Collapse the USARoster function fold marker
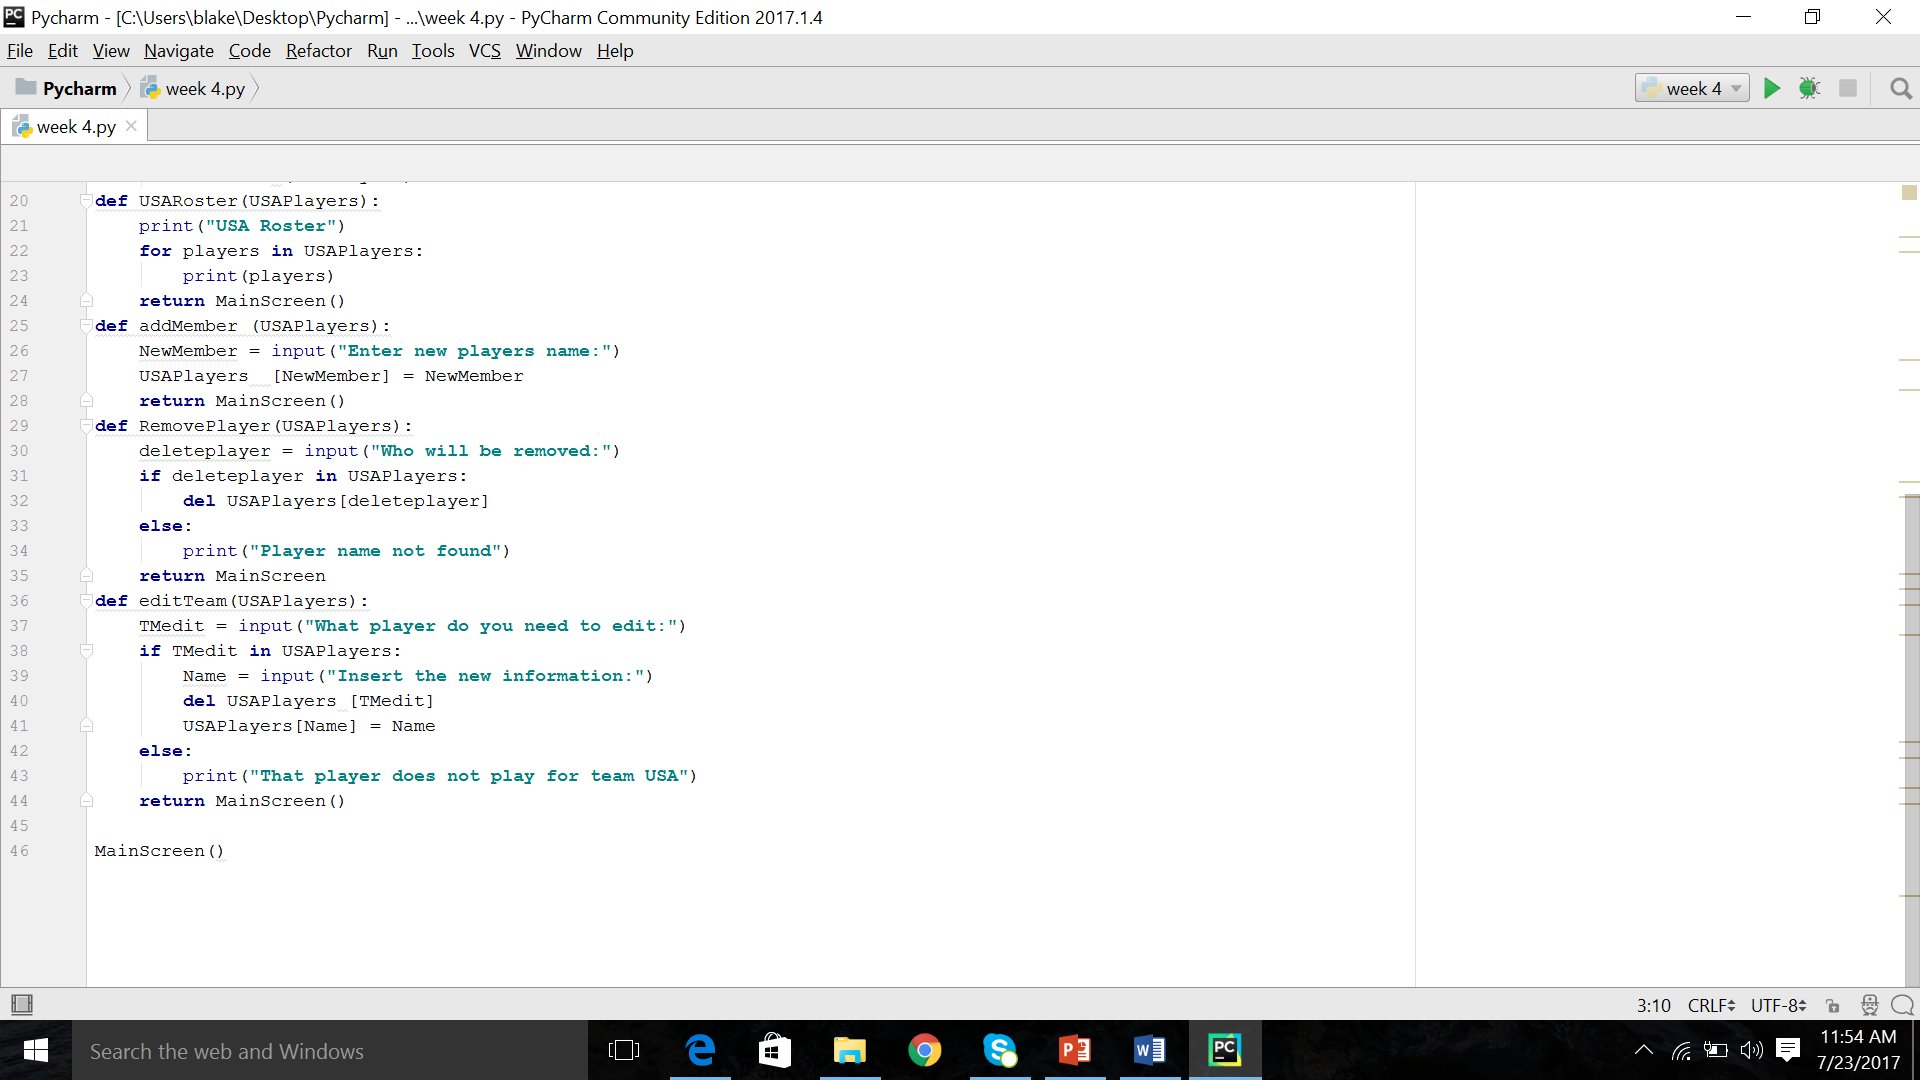 pyautogui.click(x=86, y=201)
